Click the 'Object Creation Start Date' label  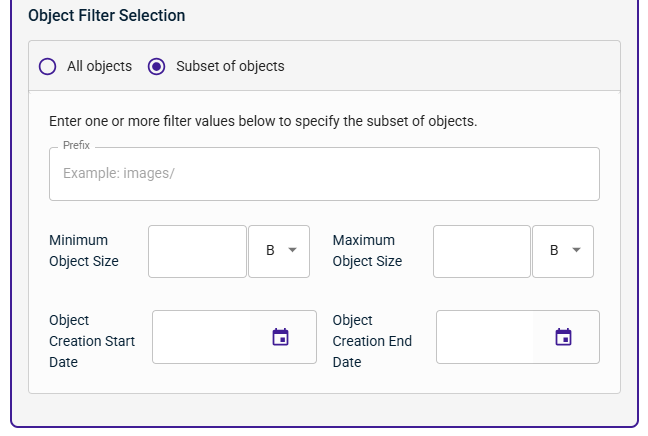(92, 341)
